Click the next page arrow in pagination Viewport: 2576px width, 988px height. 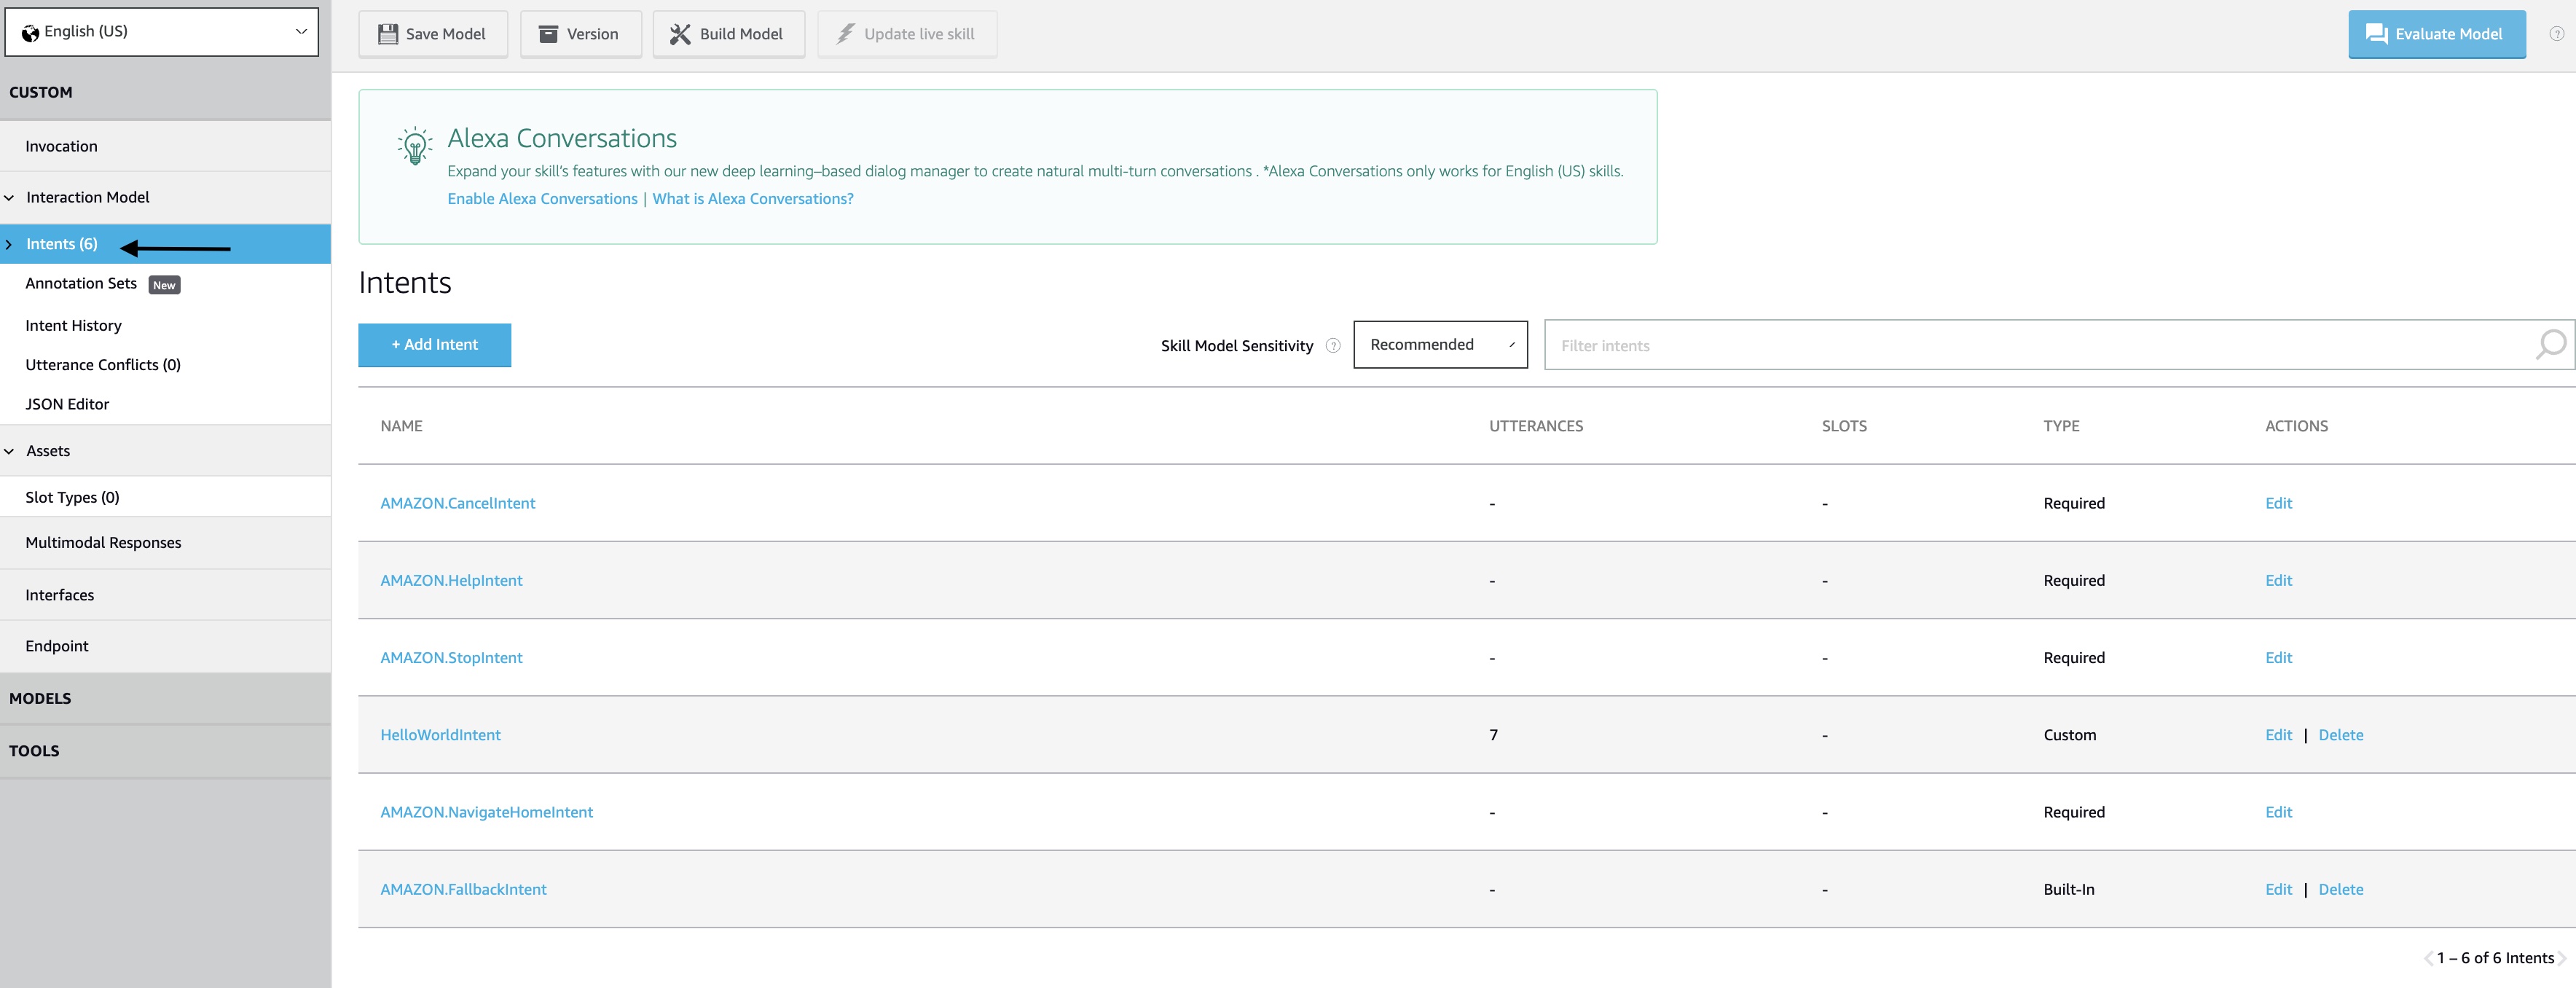(2561, 958)
